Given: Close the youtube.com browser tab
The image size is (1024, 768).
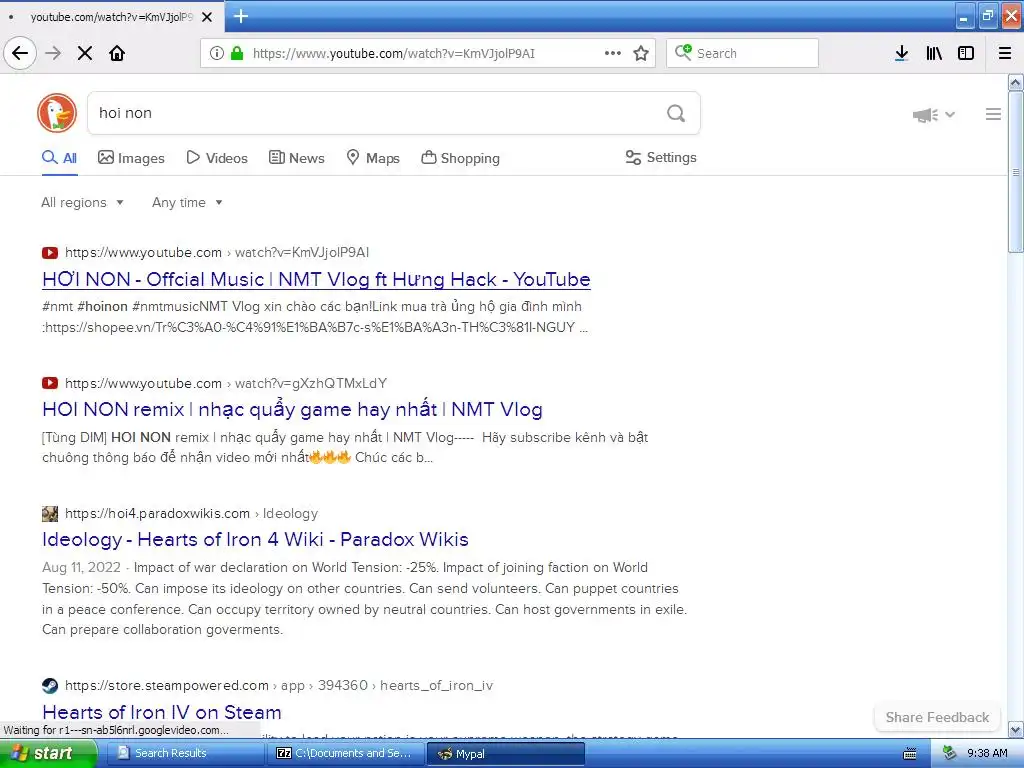Looking at the screenshot, I should (207, 17).
